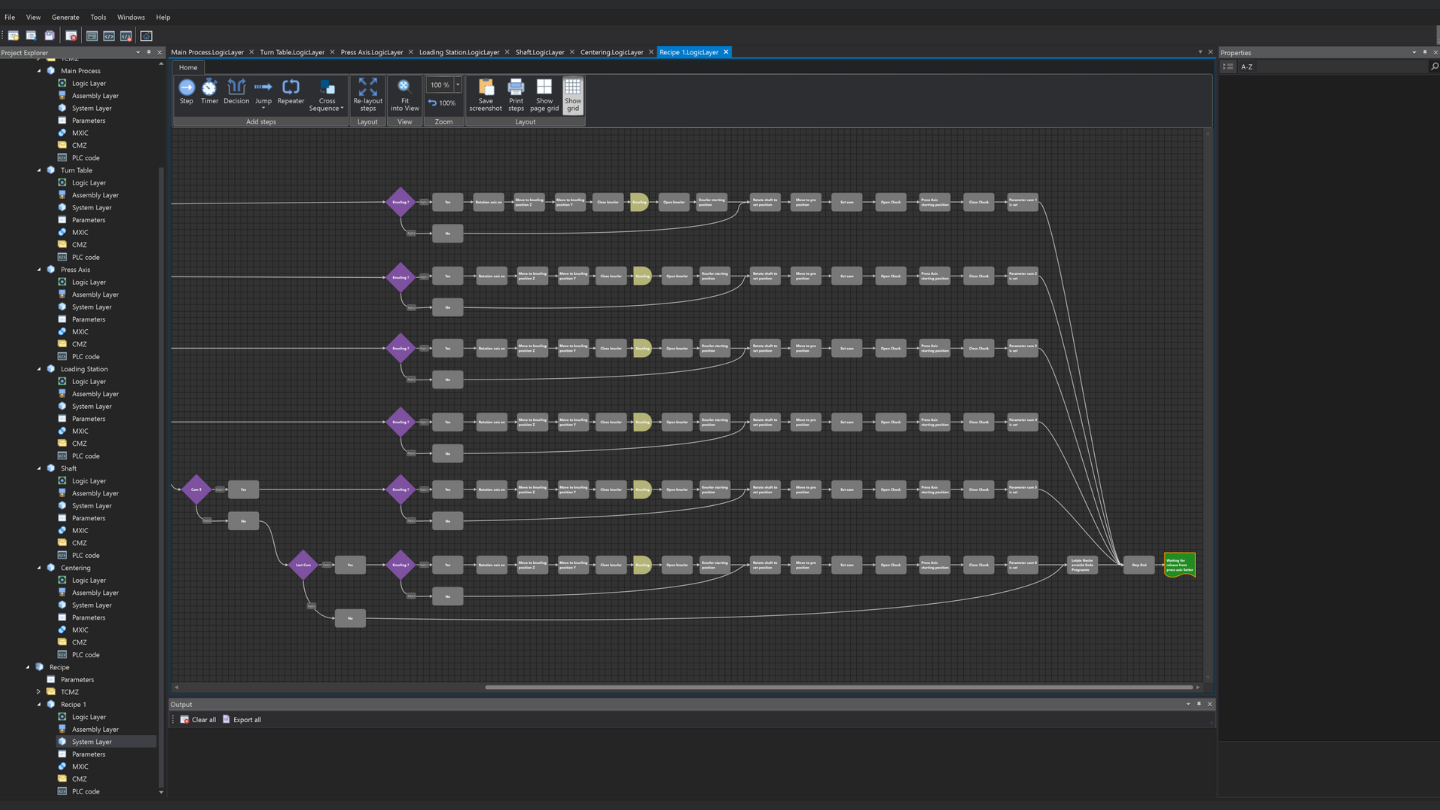Viewport: 1440px width, 810px height.
Task: Open the Help menu
Action: point(163,17)
